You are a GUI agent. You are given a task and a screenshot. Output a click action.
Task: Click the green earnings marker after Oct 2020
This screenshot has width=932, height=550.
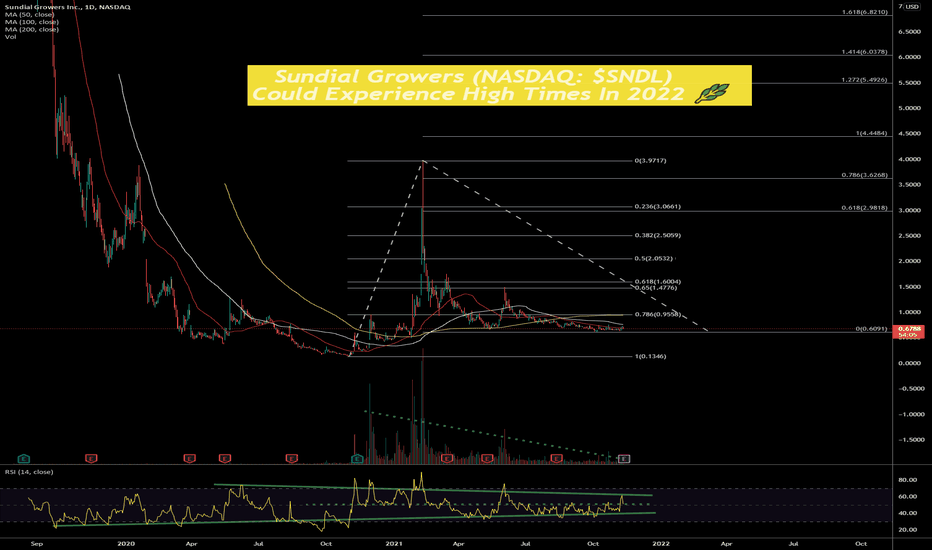point(358,458)
